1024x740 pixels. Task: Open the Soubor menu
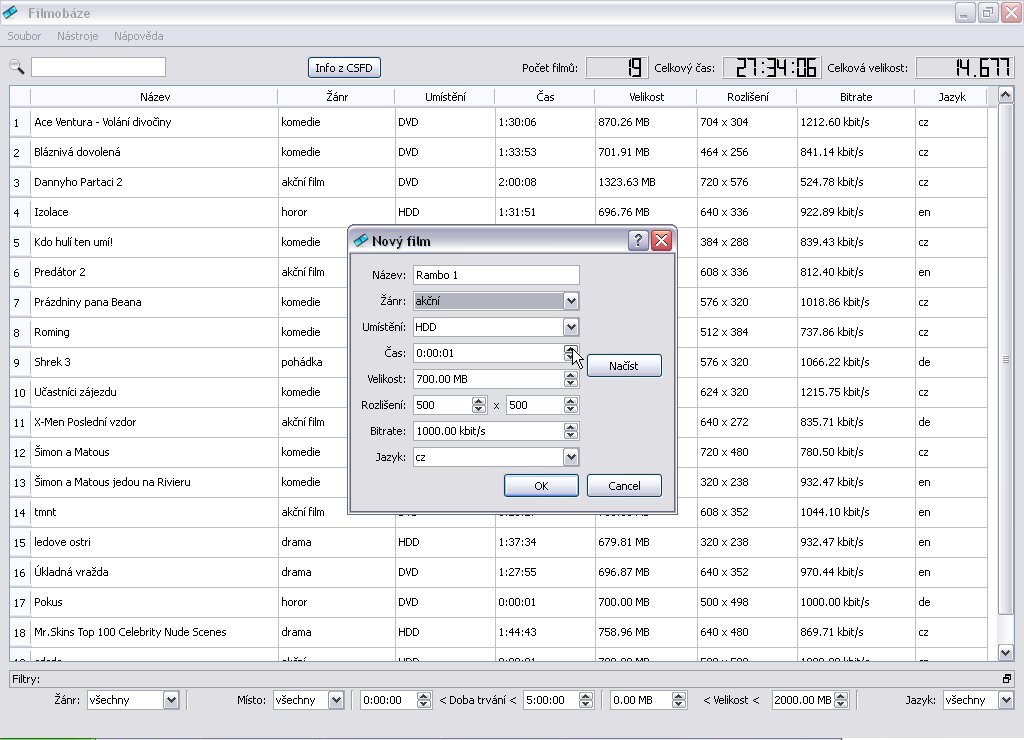click(x=24, y=36)
